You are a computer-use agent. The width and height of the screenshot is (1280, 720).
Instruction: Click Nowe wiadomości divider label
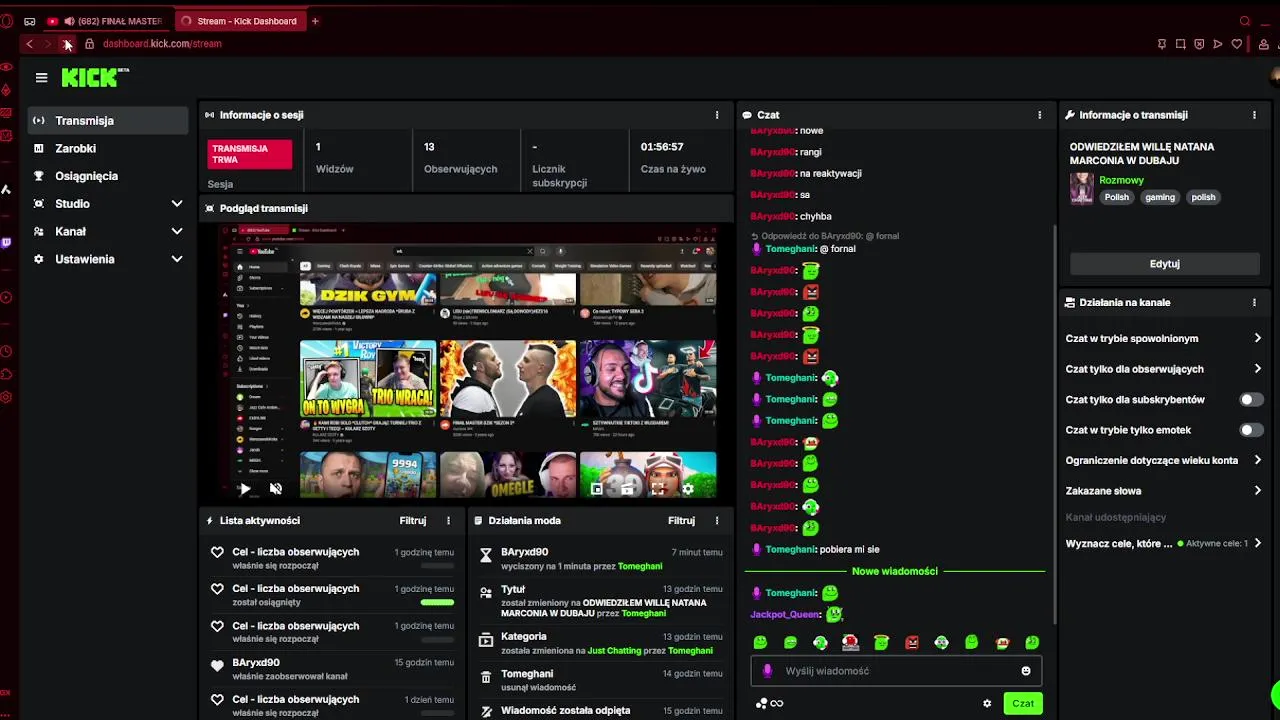(894, 571)
